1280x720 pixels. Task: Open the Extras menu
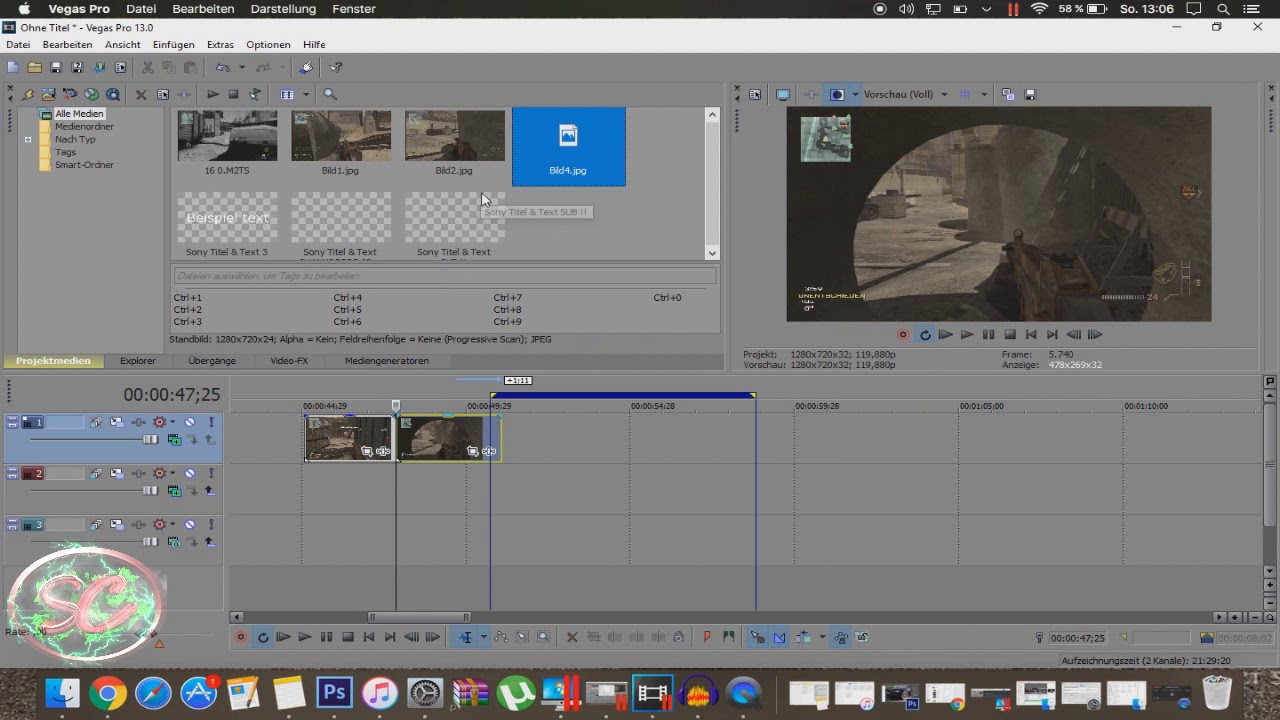[220, 44]
